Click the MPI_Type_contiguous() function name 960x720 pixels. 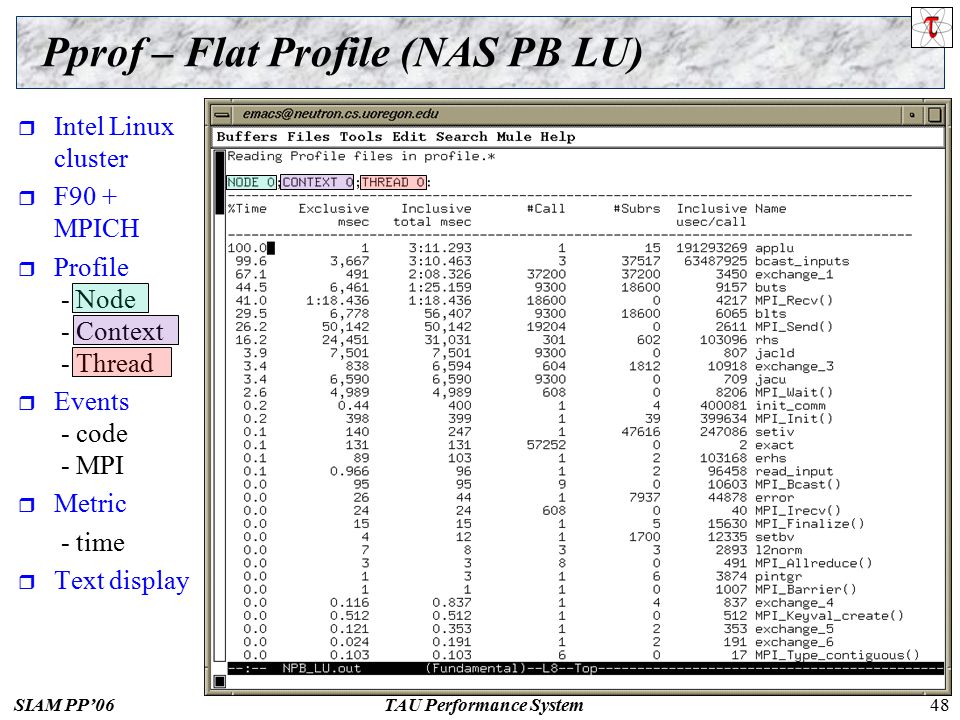pos(838,655)
